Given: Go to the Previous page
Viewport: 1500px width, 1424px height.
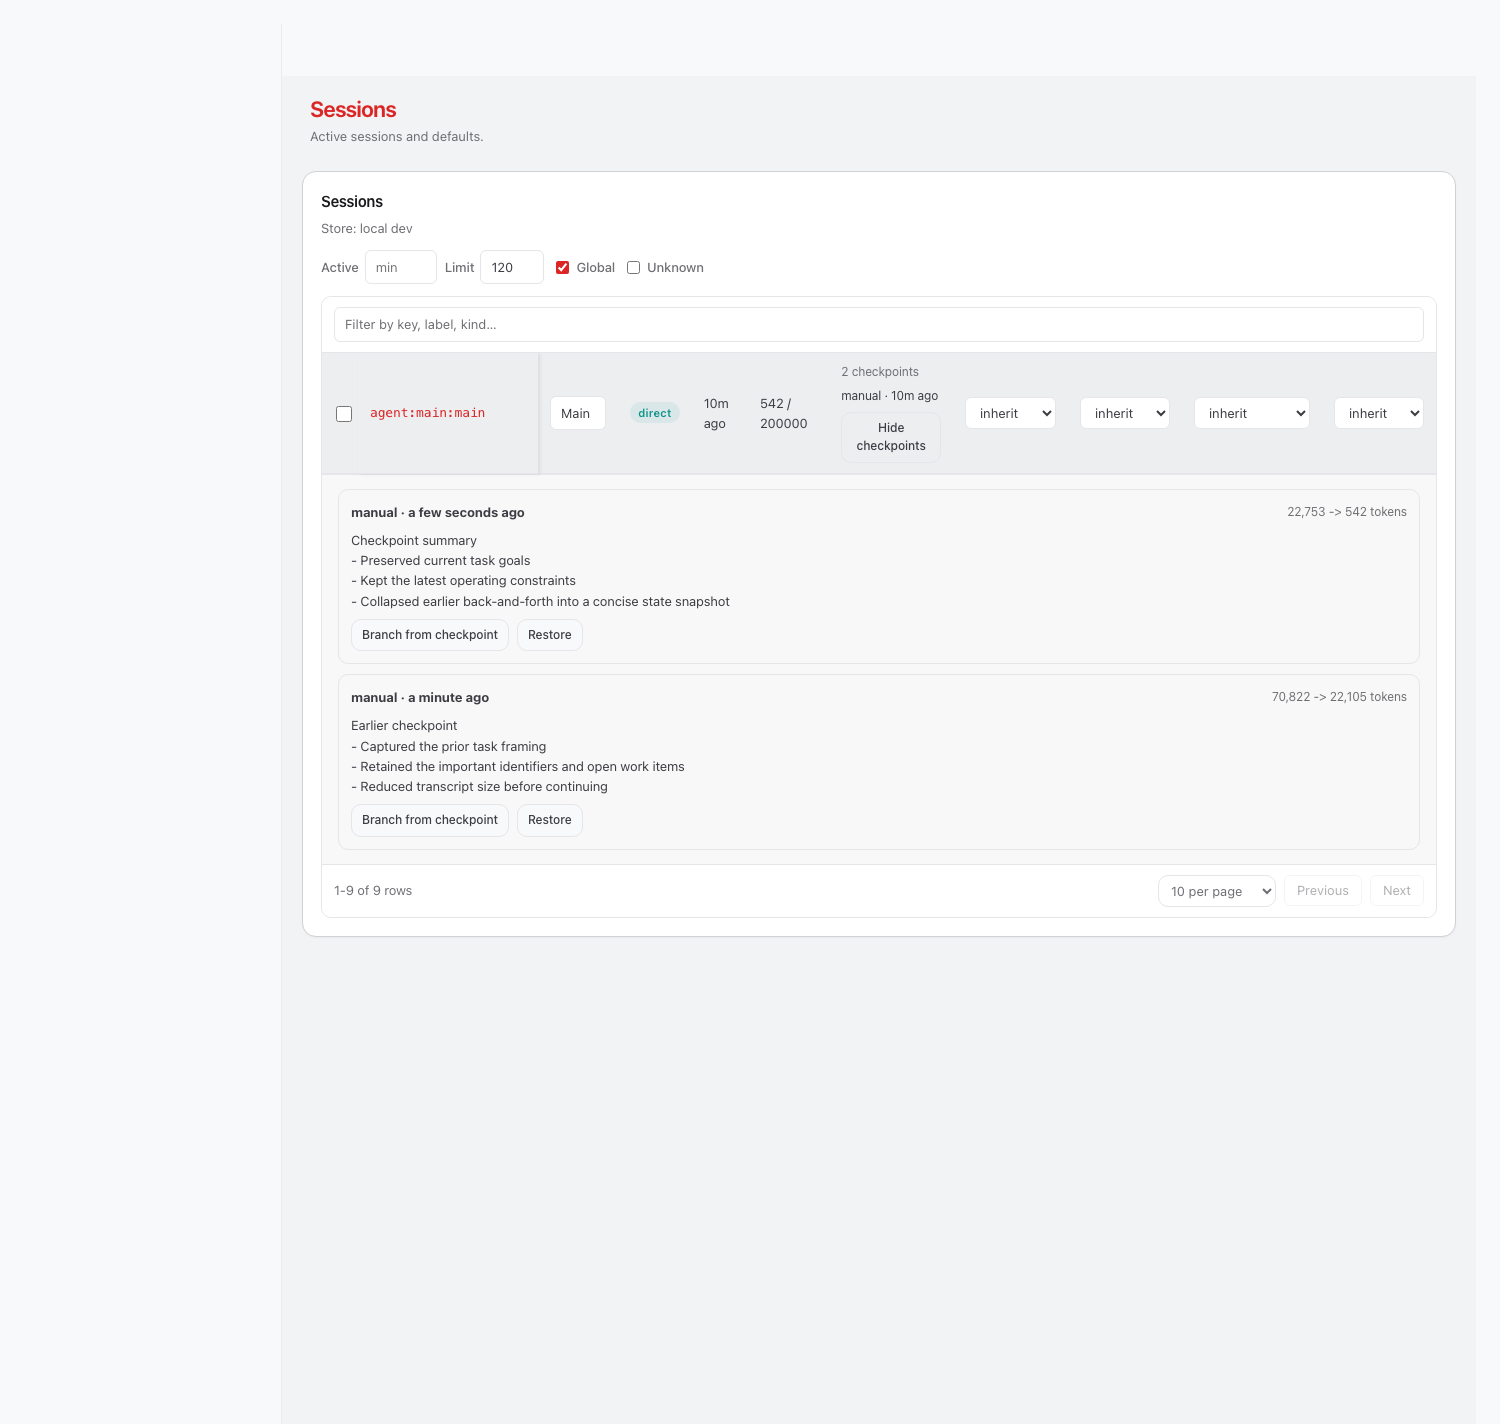Looking at the screenshot, I should click(1322, 891).
